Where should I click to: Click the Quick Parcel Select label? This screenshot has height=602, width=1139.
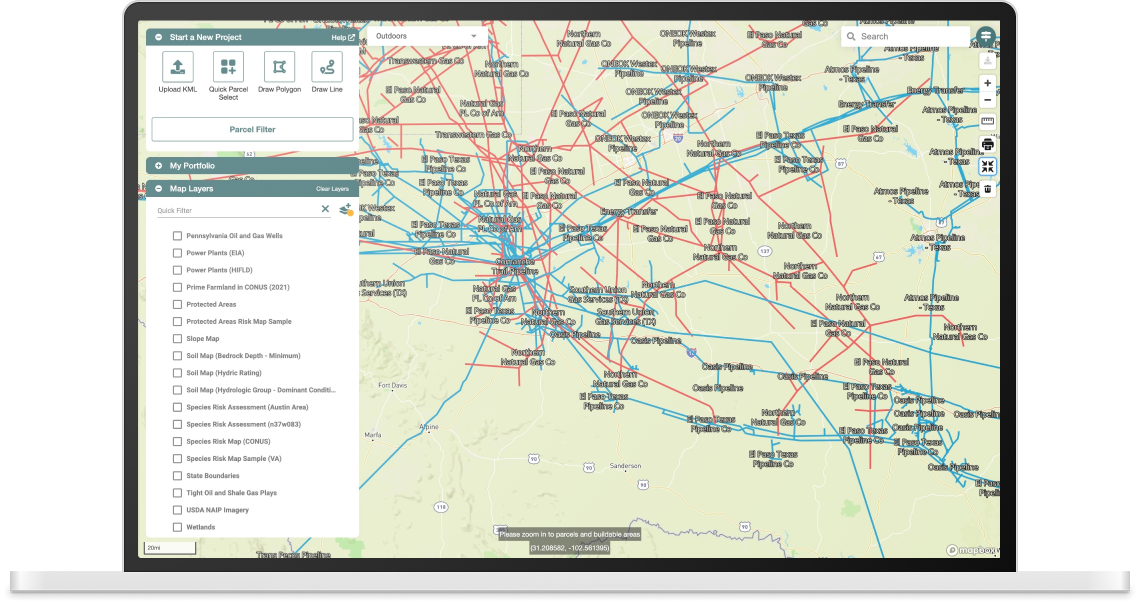[x=228, y=94]
